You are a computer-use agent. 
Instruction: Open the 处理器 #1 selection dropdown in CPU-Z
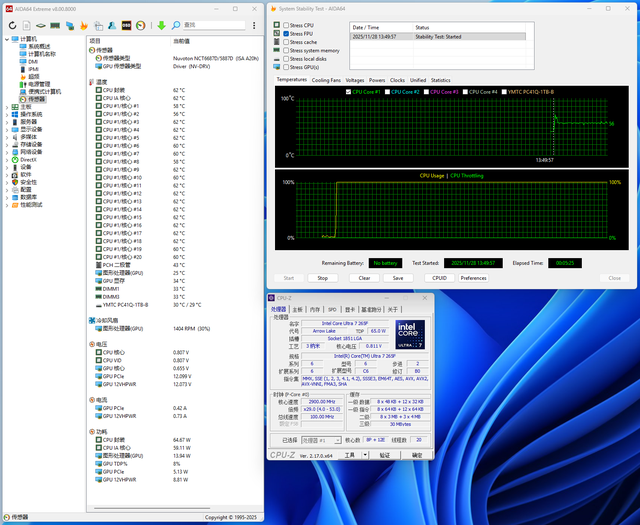[x=322, y=439]
